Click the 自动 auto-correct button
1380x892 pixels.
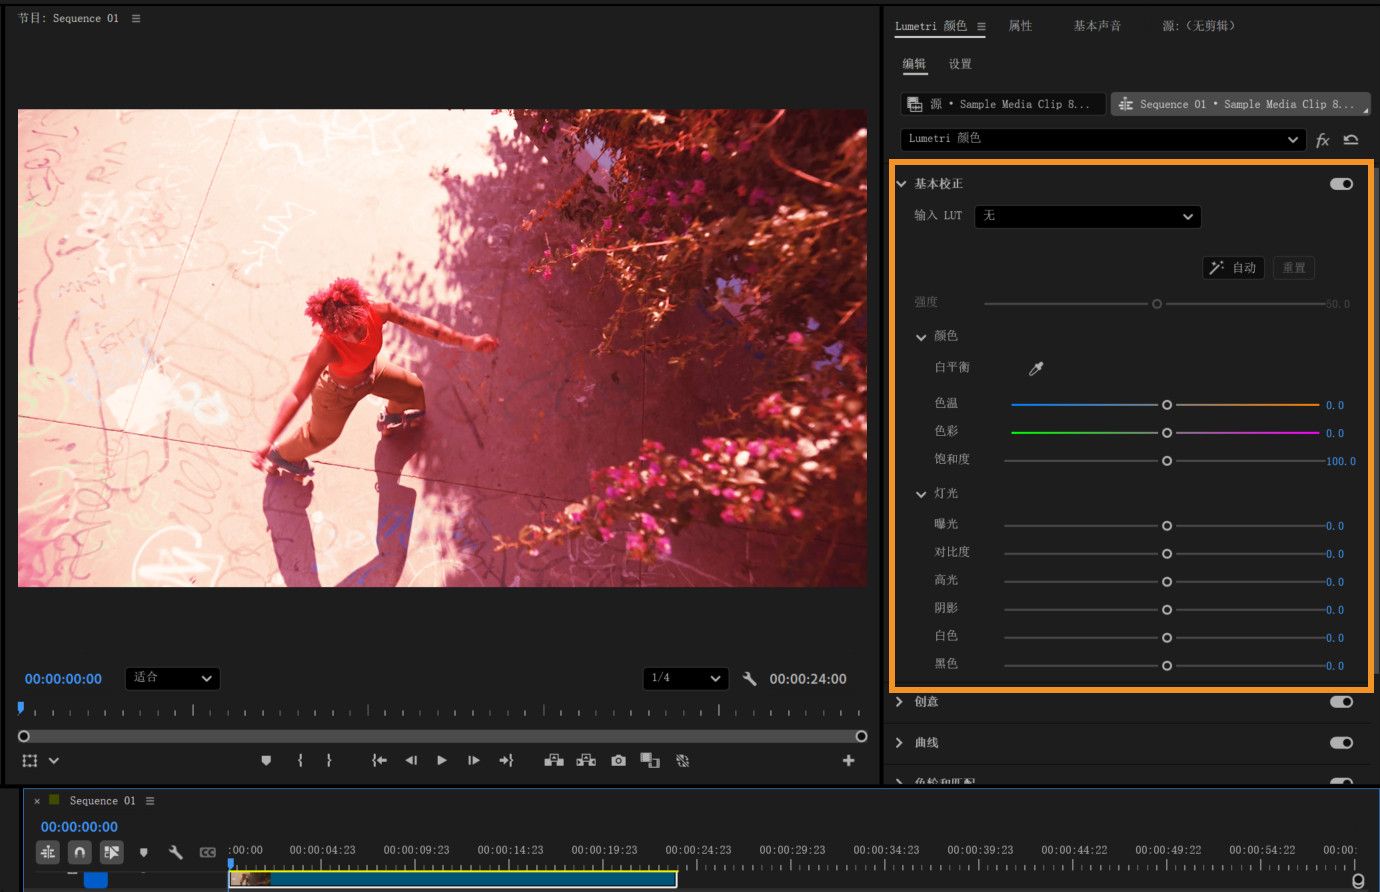(x=1233, y=268)
